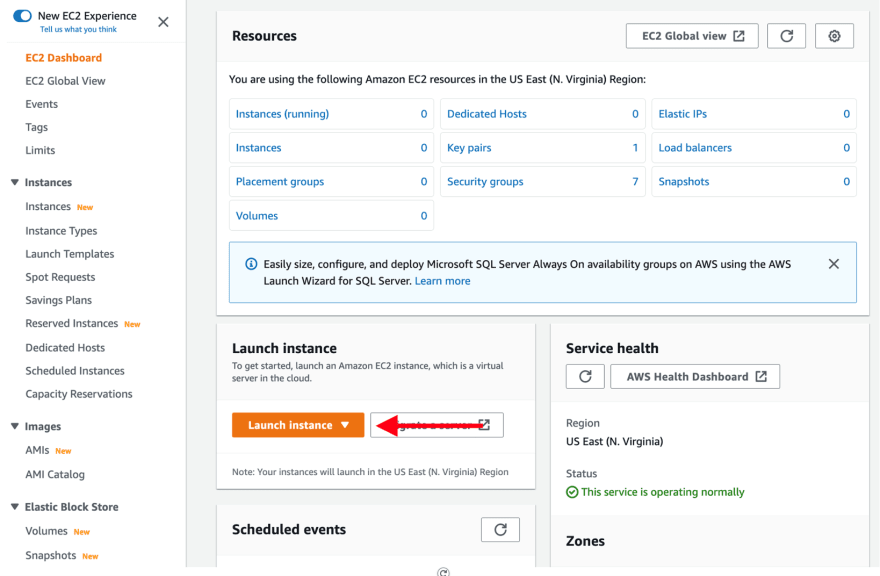Select Instance Types in the sidebar

coord(62,230)
